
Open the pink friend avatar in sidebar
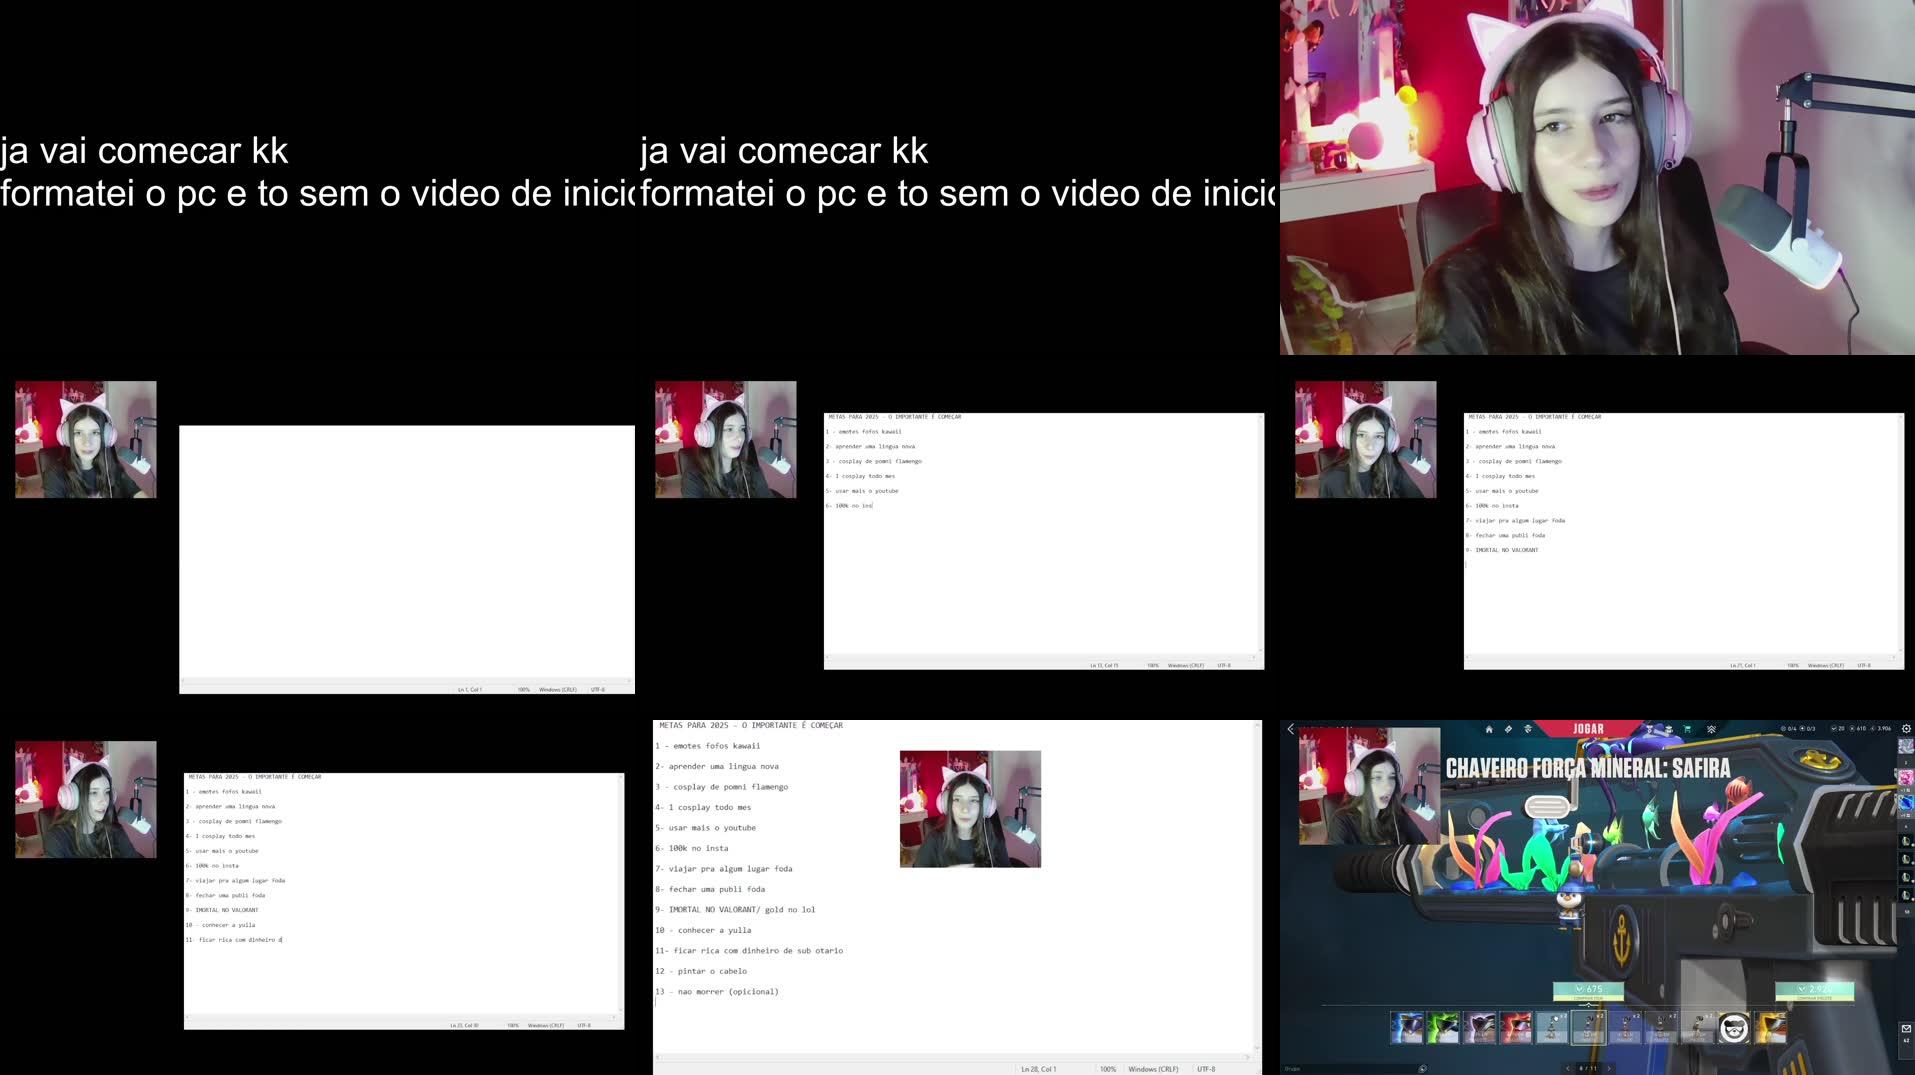click(1906, 777)
